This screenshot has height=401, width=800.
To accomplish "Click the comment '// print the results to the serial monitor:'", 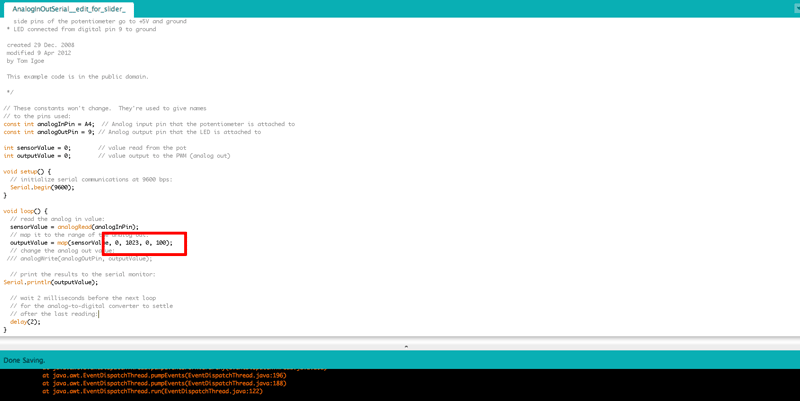I will [83, 274].
